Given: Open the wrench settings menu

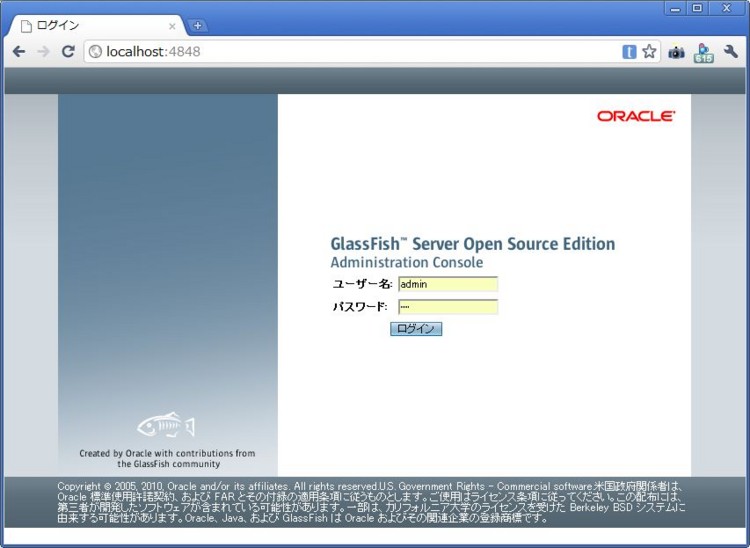Looking at the screenshot, I should [730, 51].
